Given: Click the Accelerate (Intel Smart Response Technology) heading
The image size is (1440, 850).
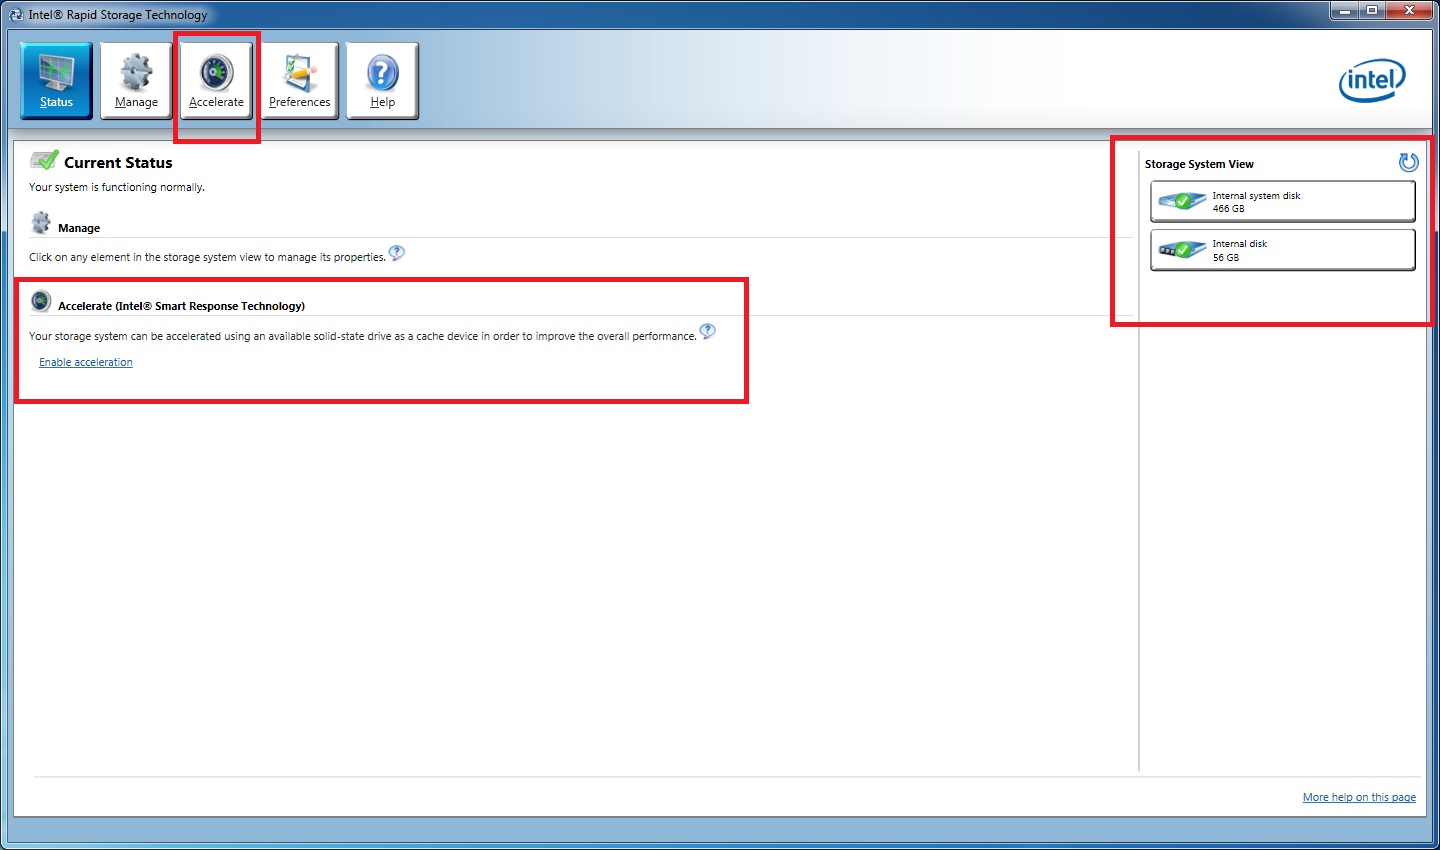Looking at the screenshot, I should coord(181,306).
